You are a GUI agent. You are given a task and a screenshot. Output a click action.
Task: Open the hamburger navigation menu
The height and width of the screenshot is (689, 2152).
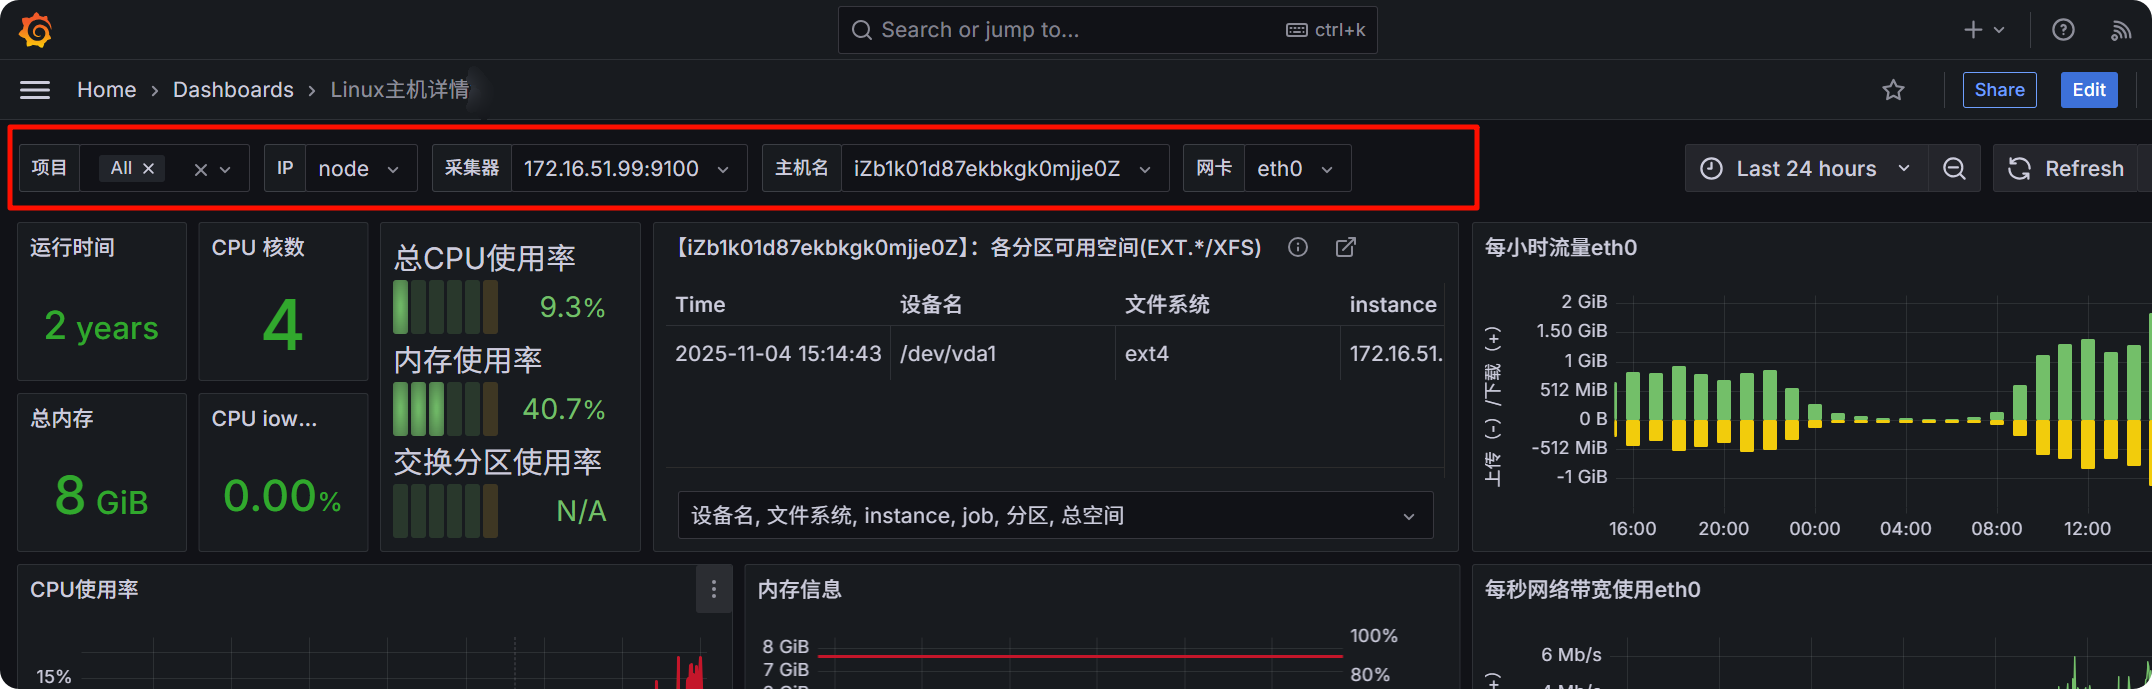pos(35,90)
